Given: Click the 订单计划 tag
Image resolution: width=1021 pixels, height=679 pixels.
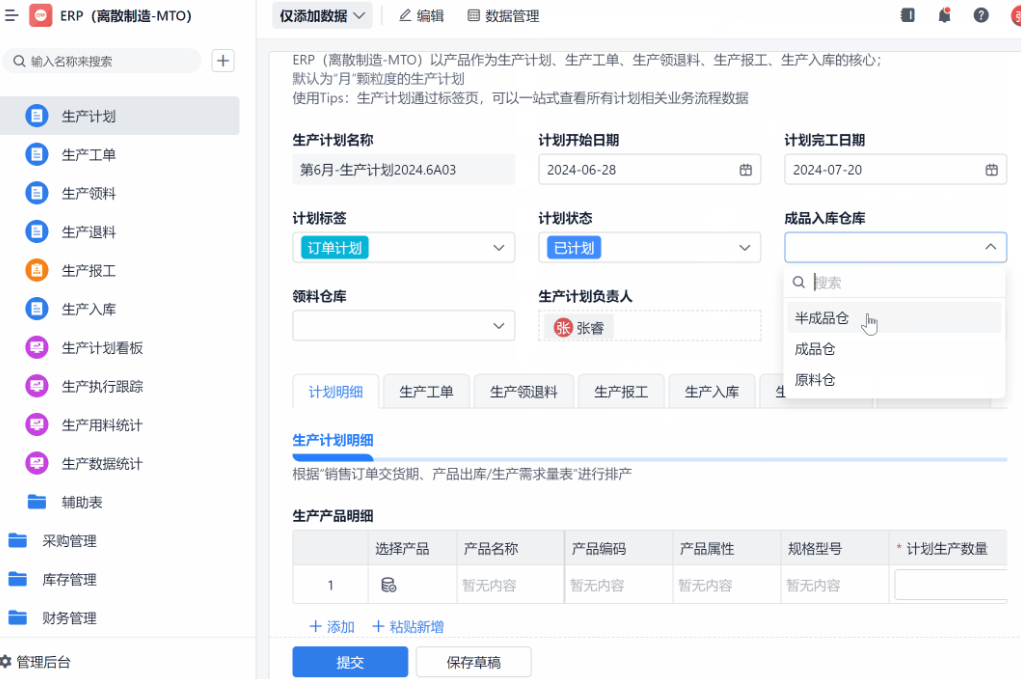Looking at the screenshot, I should pos(335,247).
